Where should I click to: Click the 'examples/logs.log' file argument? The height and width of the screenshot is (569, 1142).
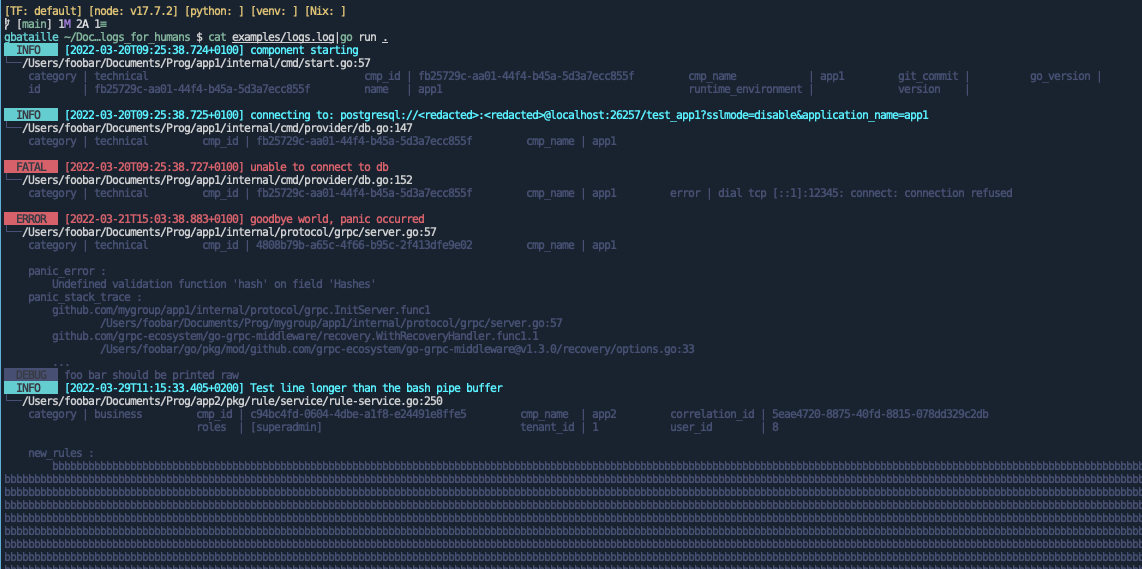pos(283,37)
